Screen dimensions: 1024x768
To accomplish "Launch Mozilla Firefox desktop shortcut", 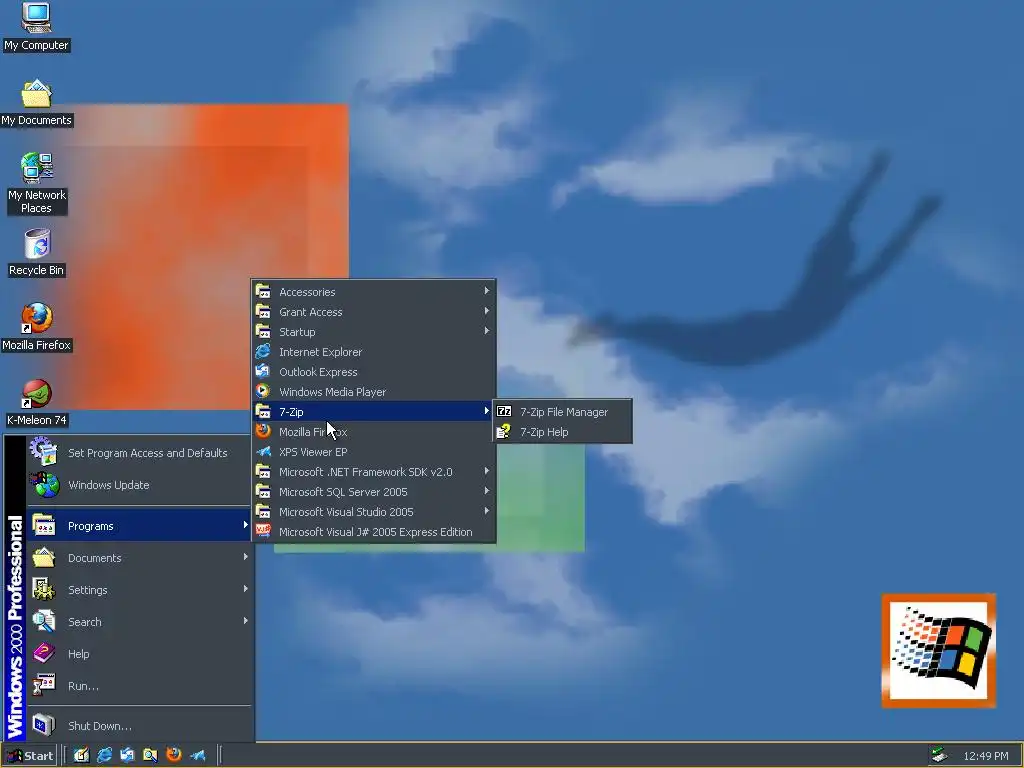I will pos(37,327).
